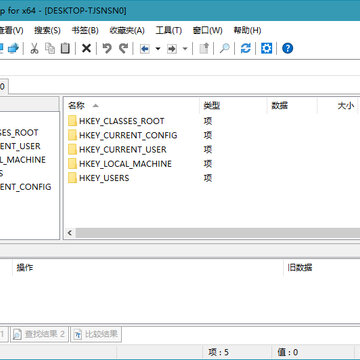Screen dimensions: 360x360
Task: Switch to the 查找结果 2 tab
Action: pos(39,334)
